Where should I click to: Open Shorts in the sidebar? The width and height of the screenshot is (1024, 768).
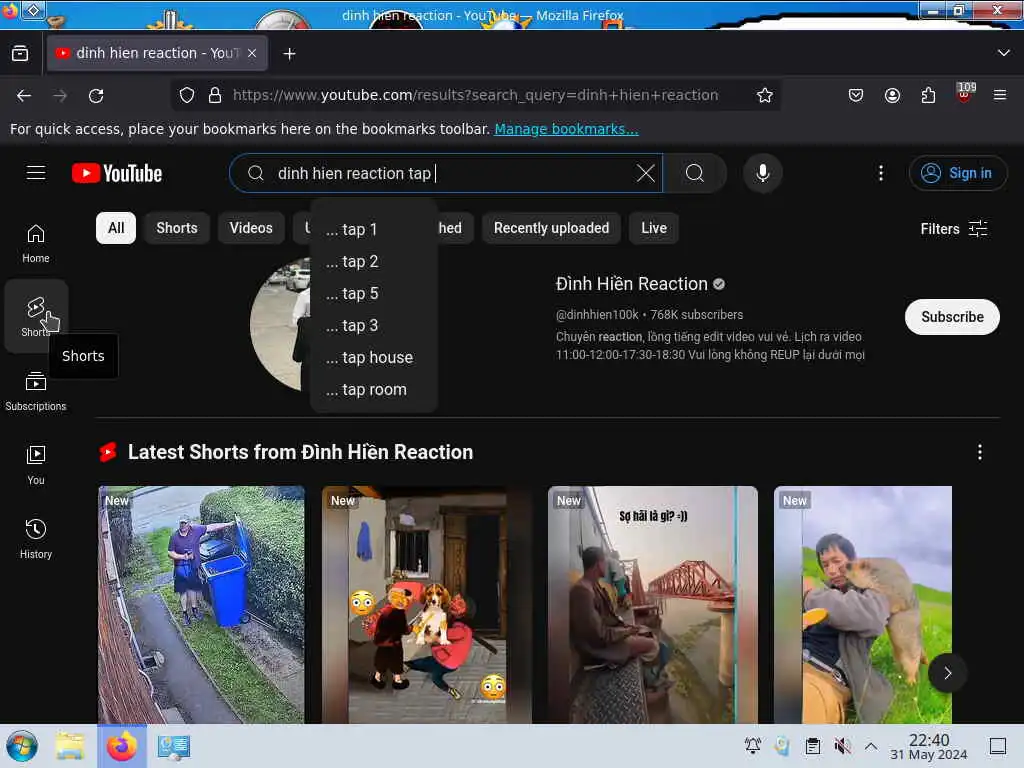pos(36,317)
